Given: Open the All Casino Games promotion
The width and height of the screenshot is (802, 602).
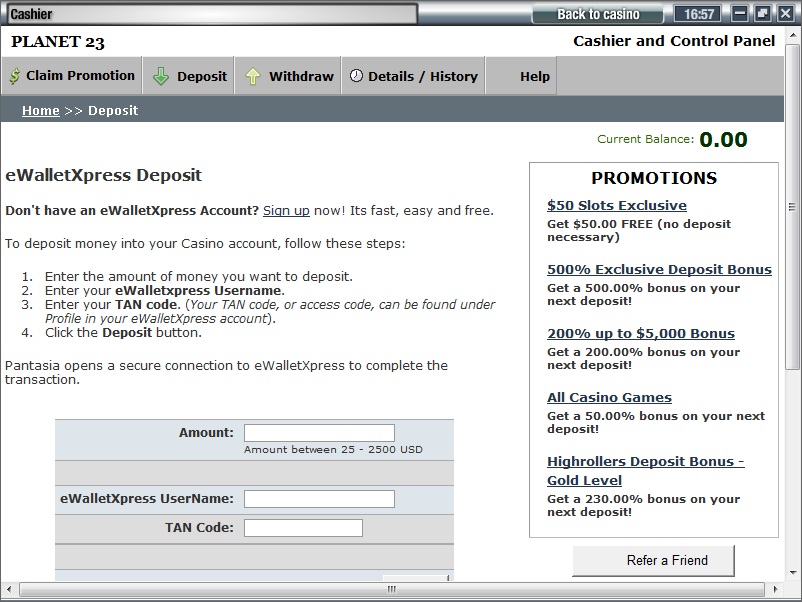Looking at the screenshot, I should pos(609,398).
